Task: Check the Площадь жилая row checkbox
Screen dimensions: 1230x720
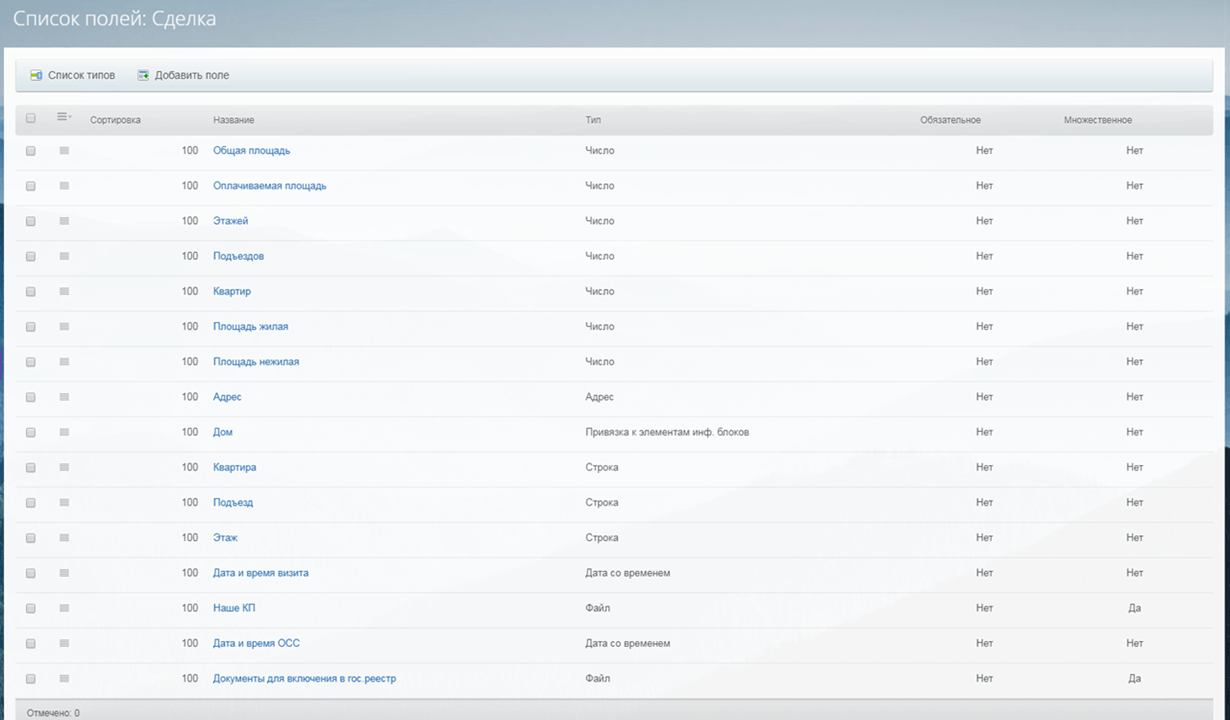Action: pos(31,327)
